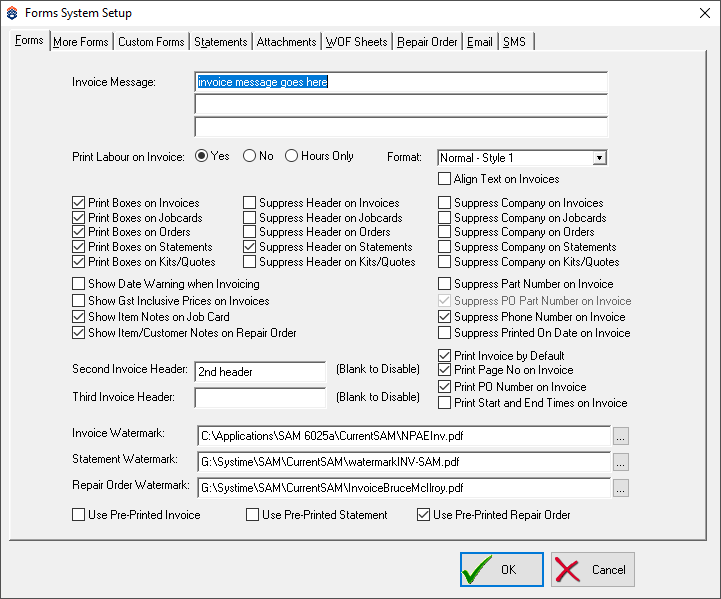721x599 pixels.
Task: Browse for Invoice Watermark file
Action: click(620, 436)
